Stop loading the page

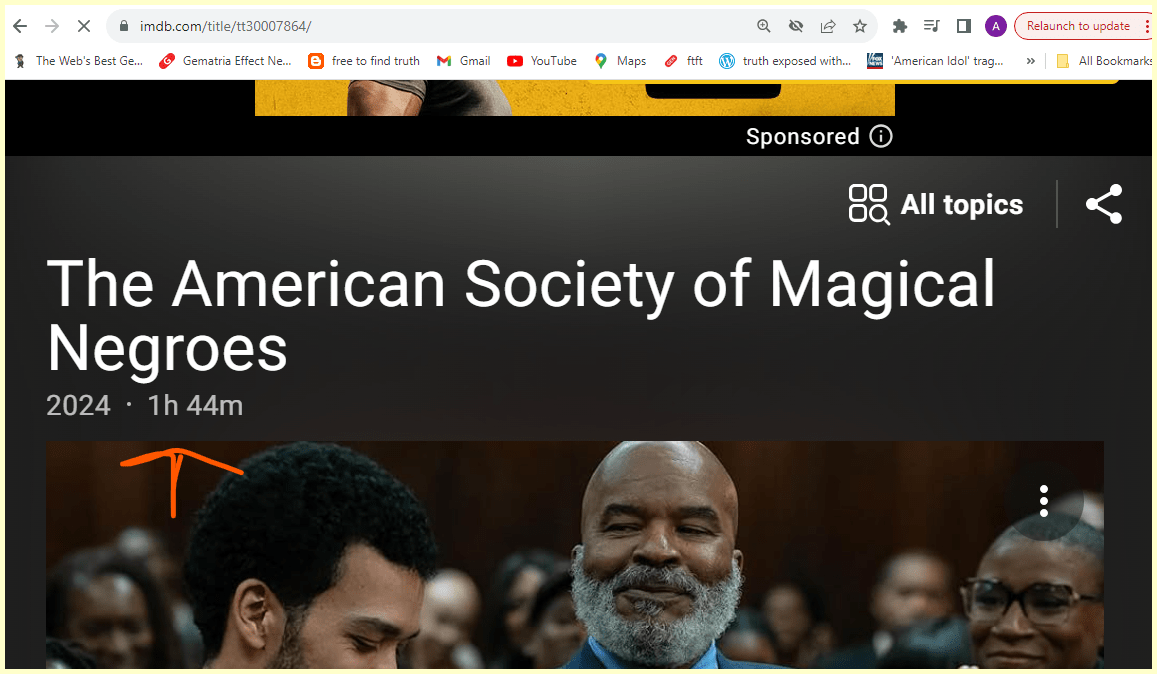click(x=84, y=27)
